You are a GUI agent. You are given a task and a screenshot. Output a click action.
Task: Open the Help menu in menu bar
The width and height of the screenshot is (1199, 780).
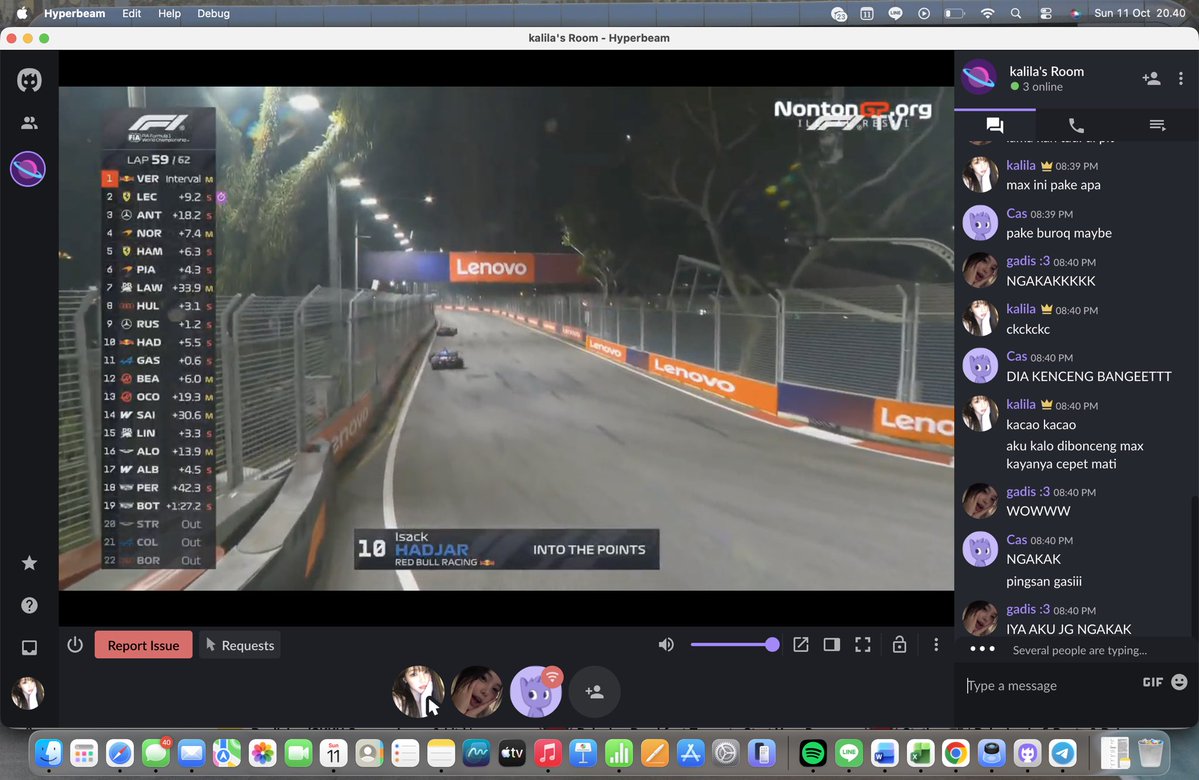[169, 13]
